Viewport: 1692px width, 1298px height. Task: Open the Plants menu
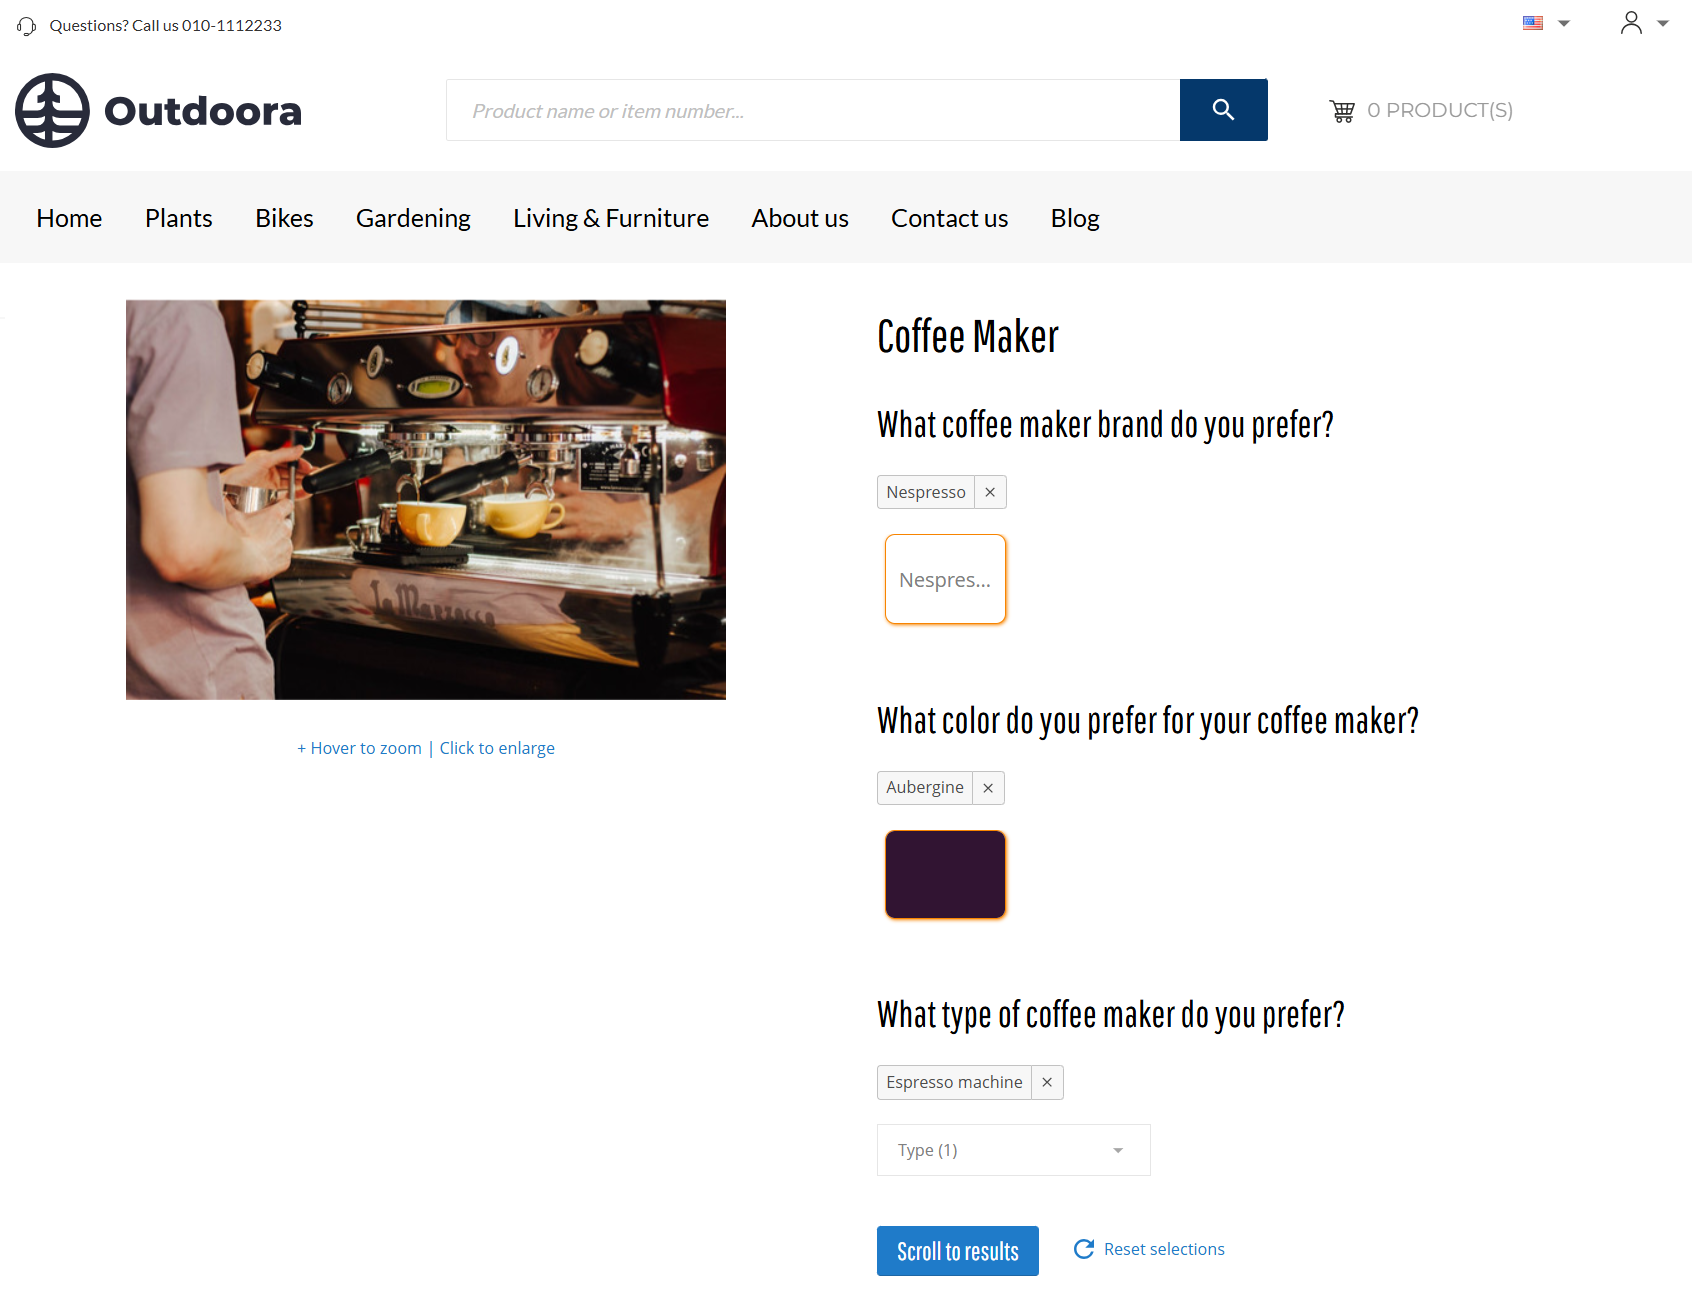click(179, 218)
